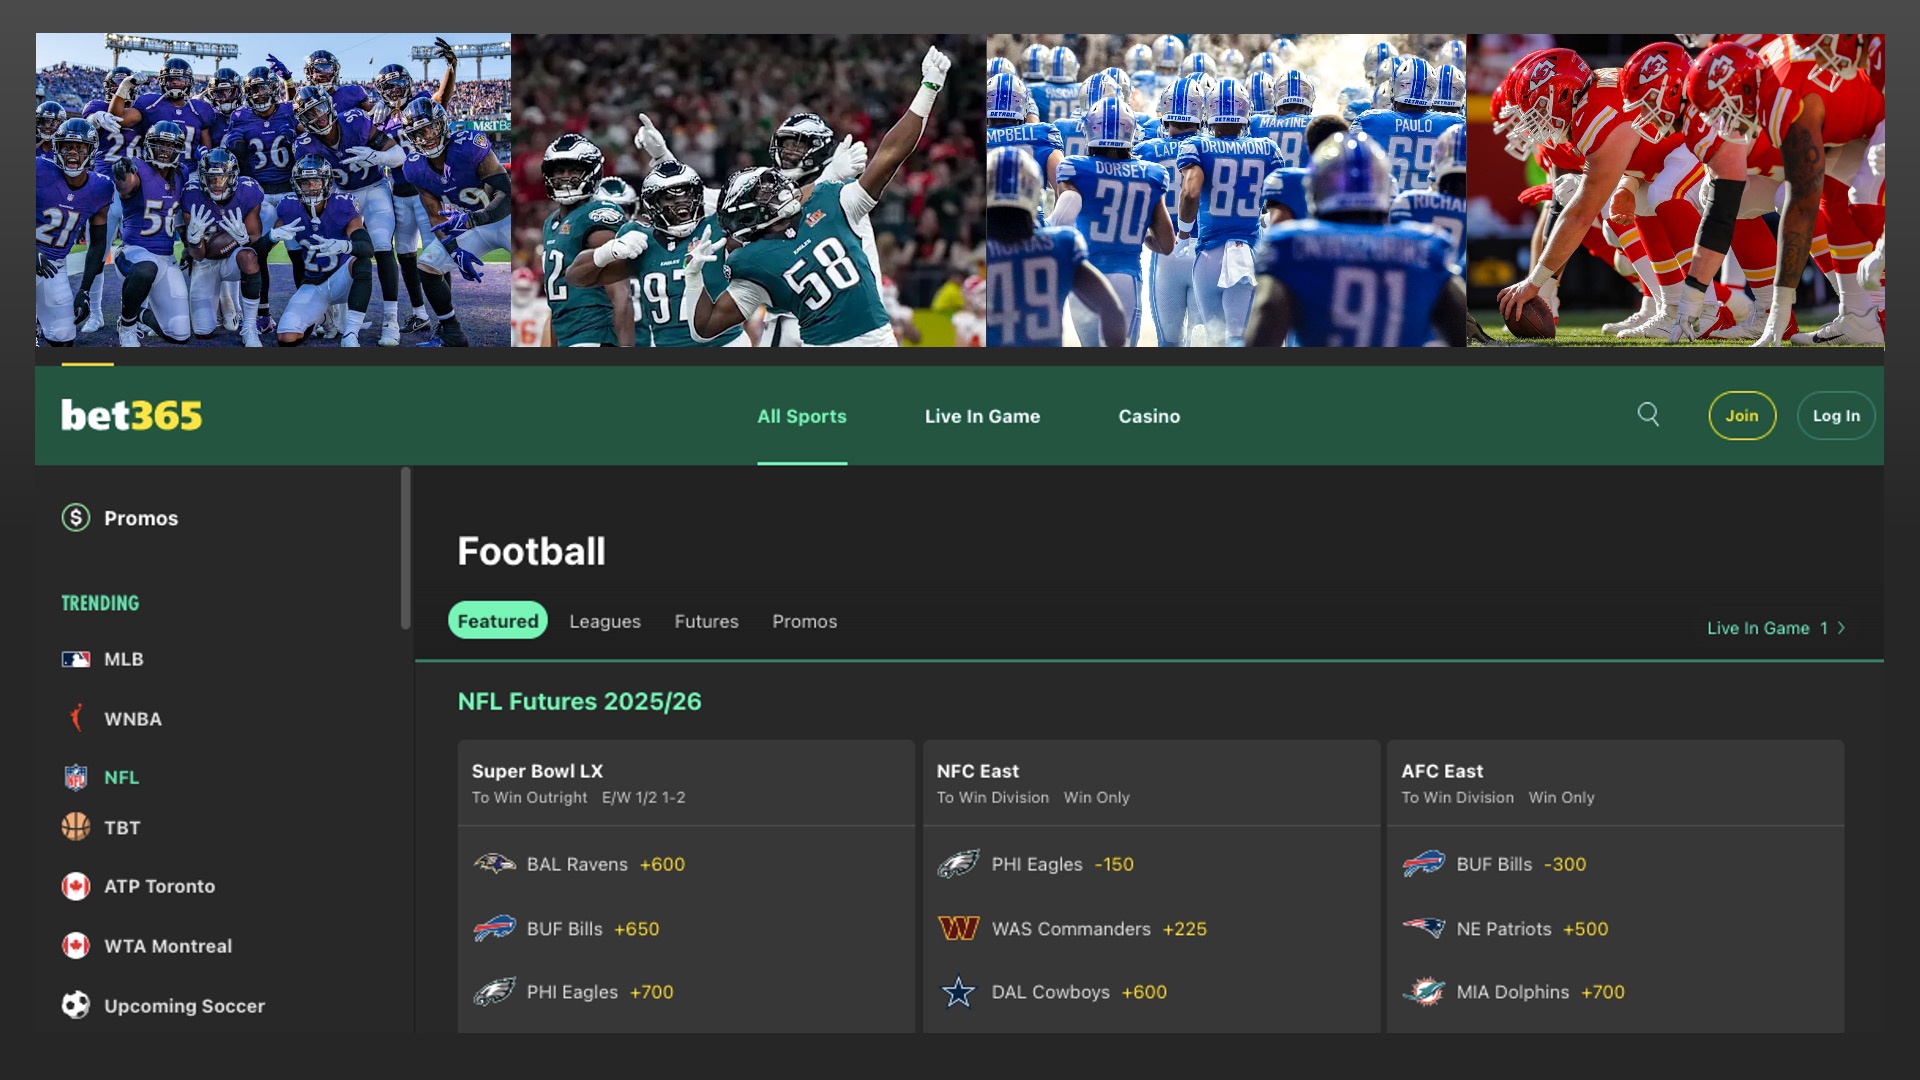
Task: Click the bet365 logo
Action: click(131, 415)
